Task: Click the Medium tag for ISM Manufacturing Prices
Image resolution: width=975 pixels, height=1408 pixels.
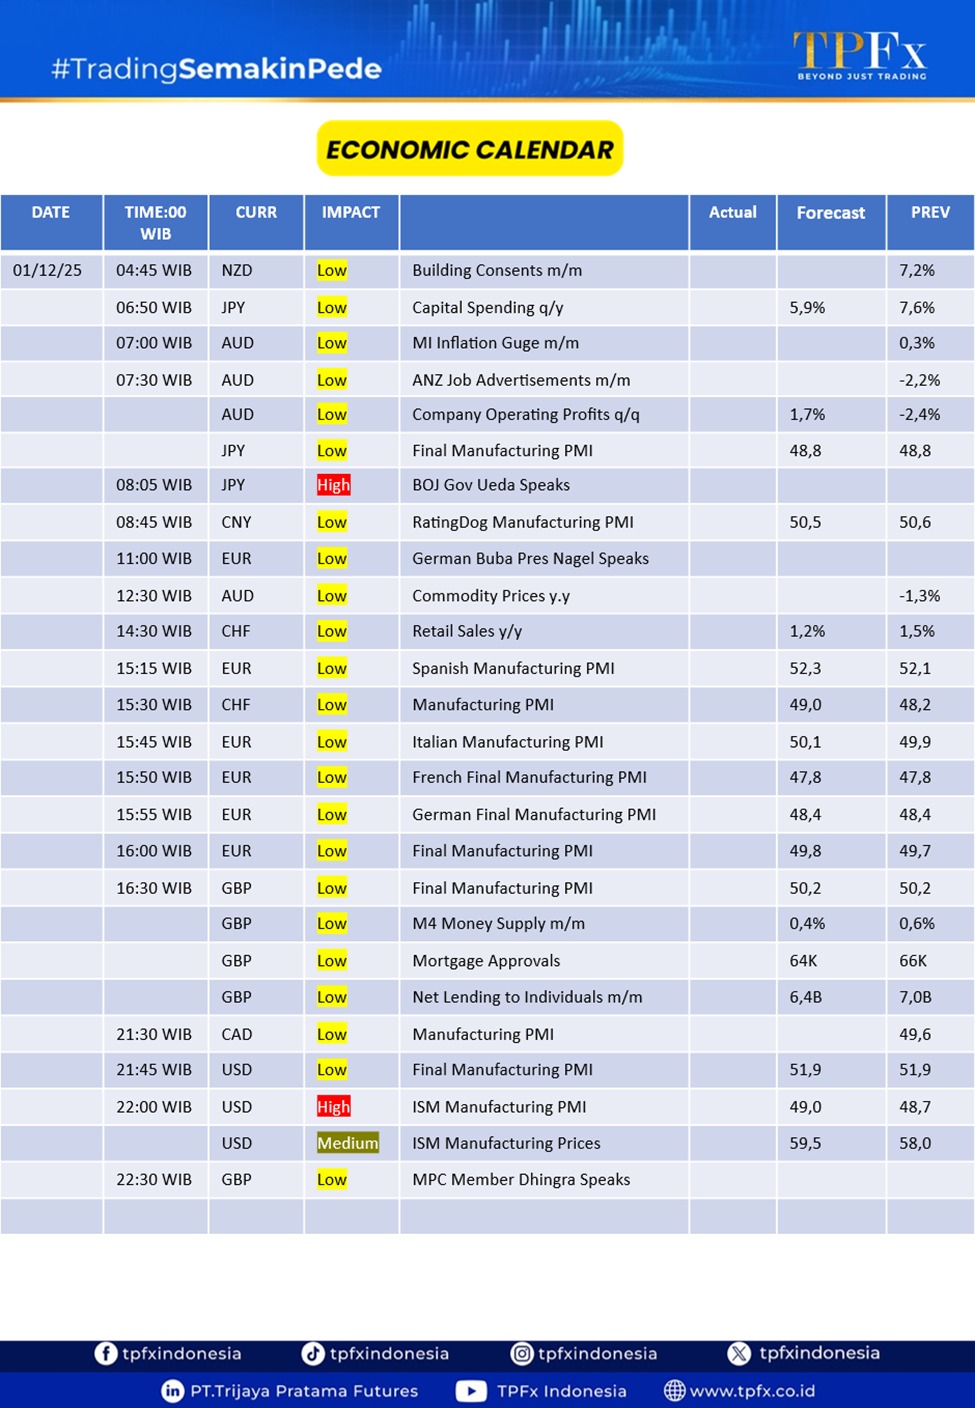Action: [347, 1143]
